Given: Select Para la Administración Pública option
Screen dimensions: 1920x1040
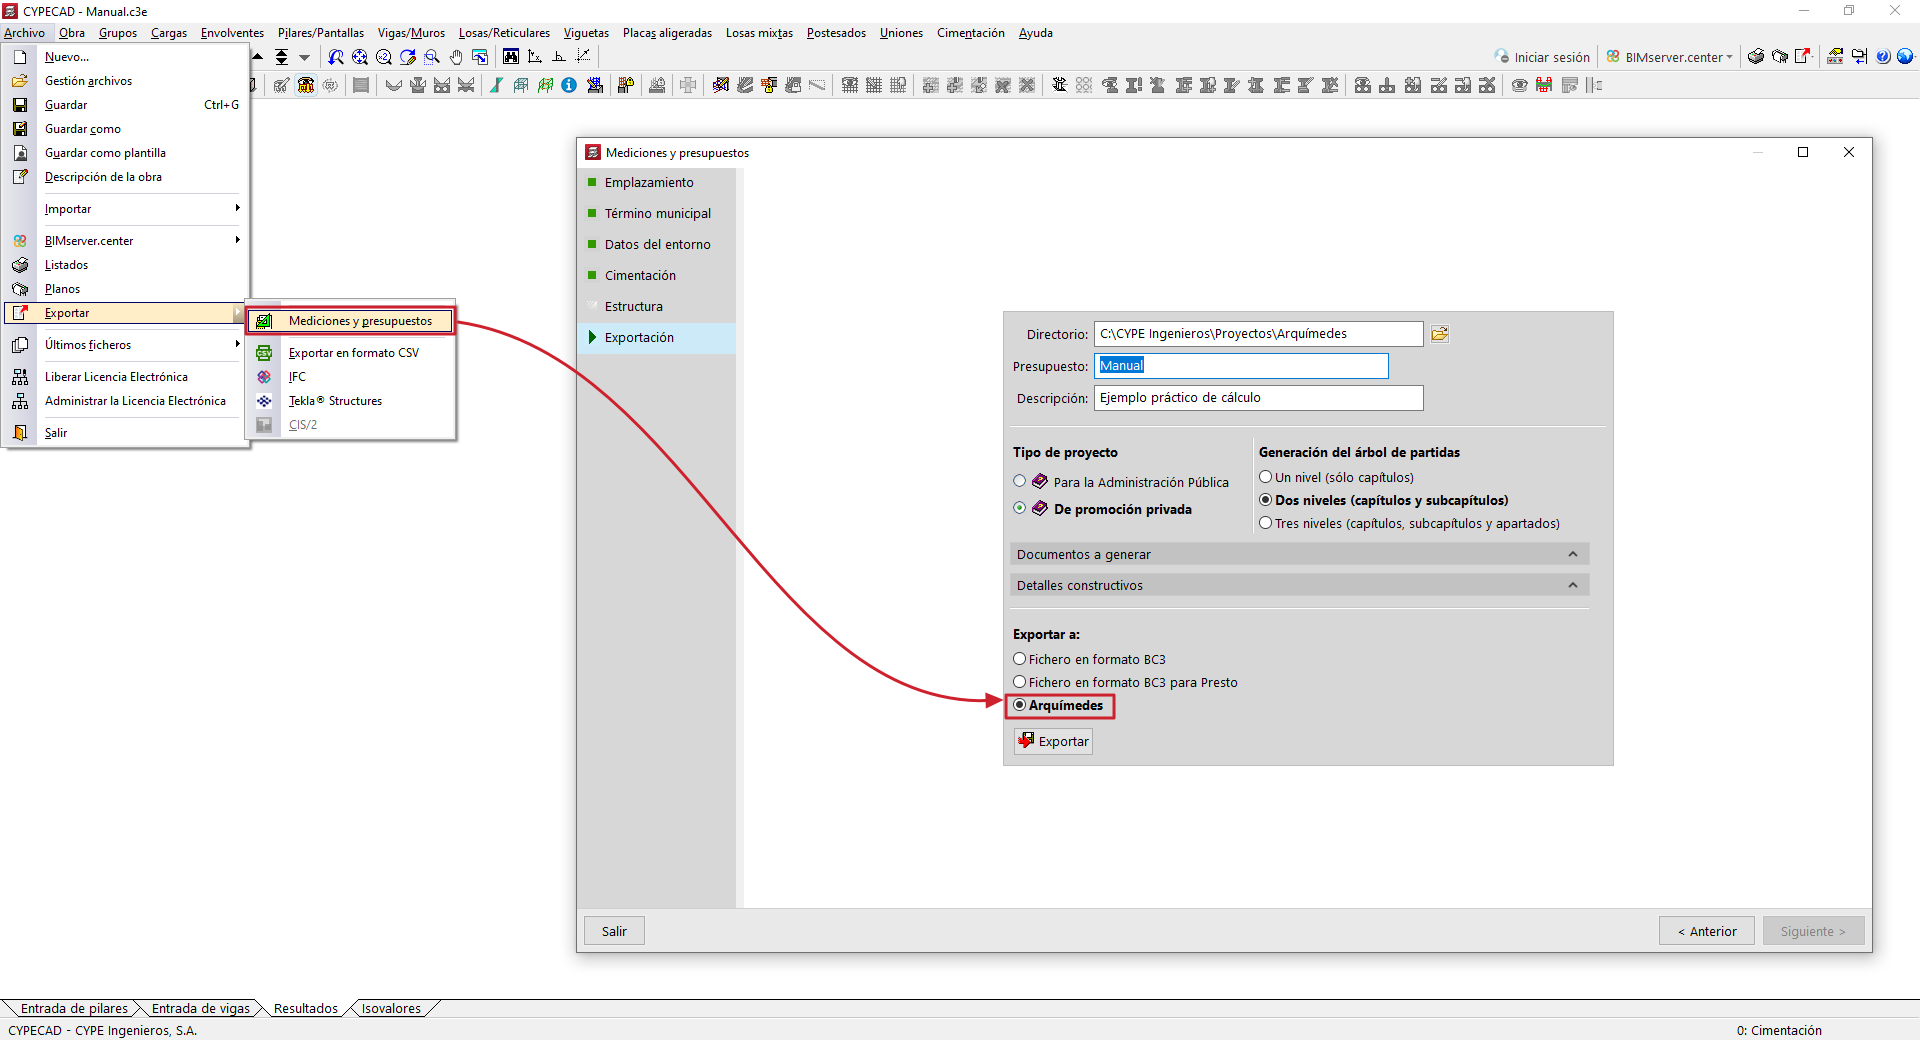Looking at the screenshot, I should 1020,482.
